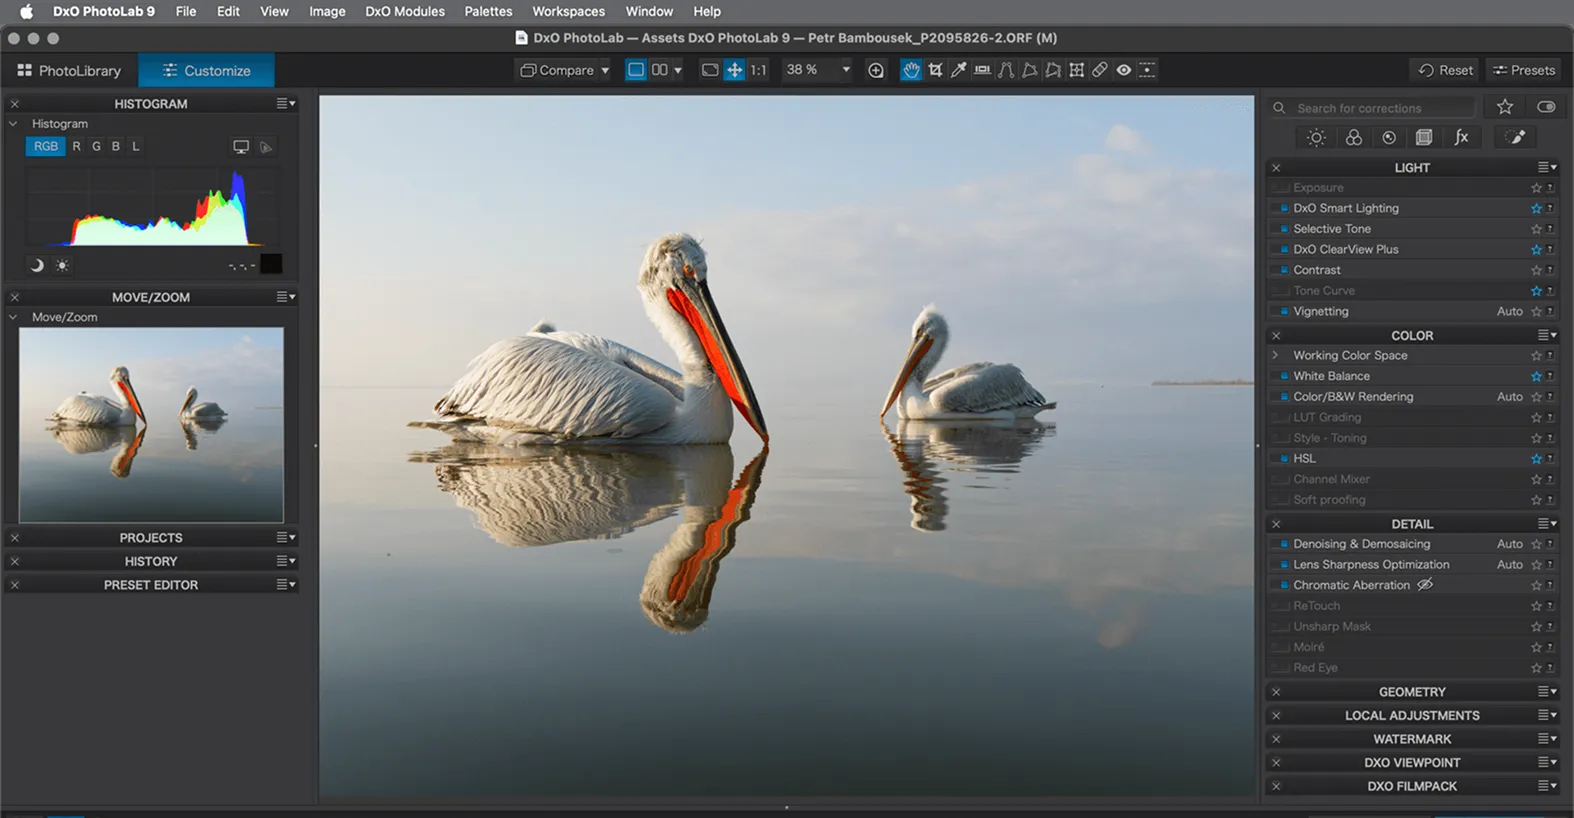Click the circled plus zoom icon
Viewport: 1574px width, 818px height.
coord(876,70)
